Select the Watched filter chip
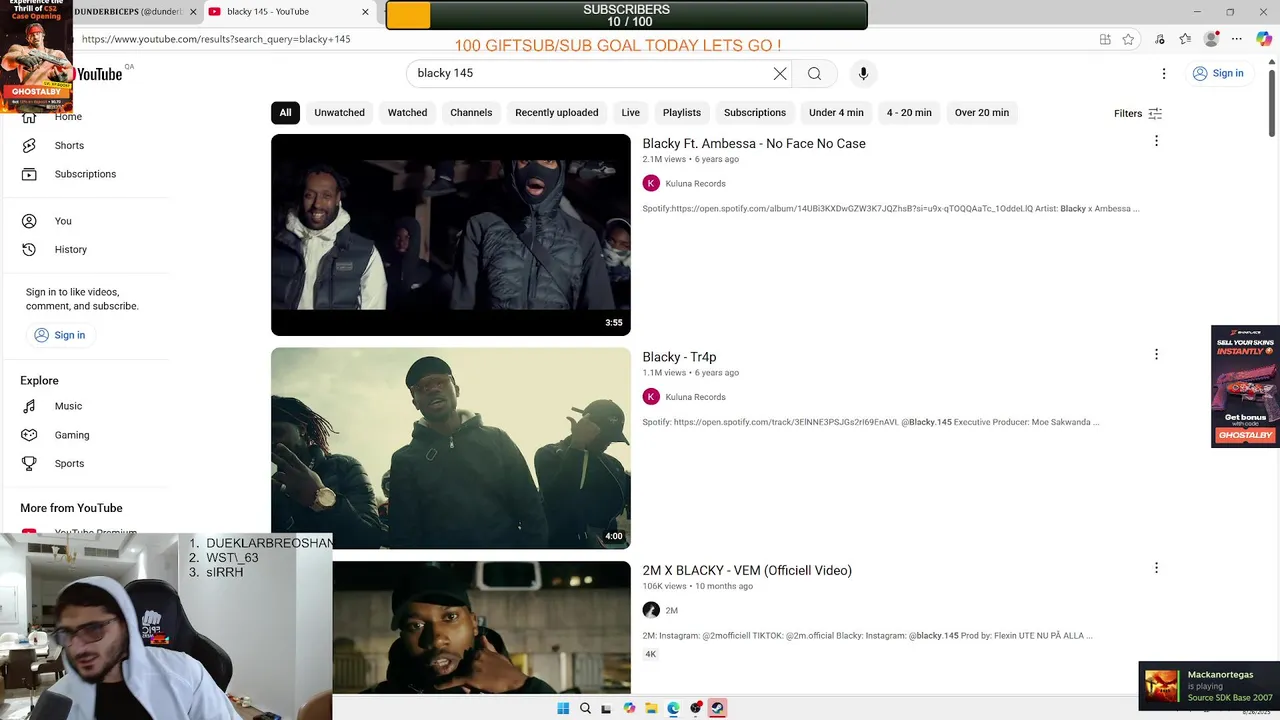Viewport: 1280px width, 720px height. [407, 113]
